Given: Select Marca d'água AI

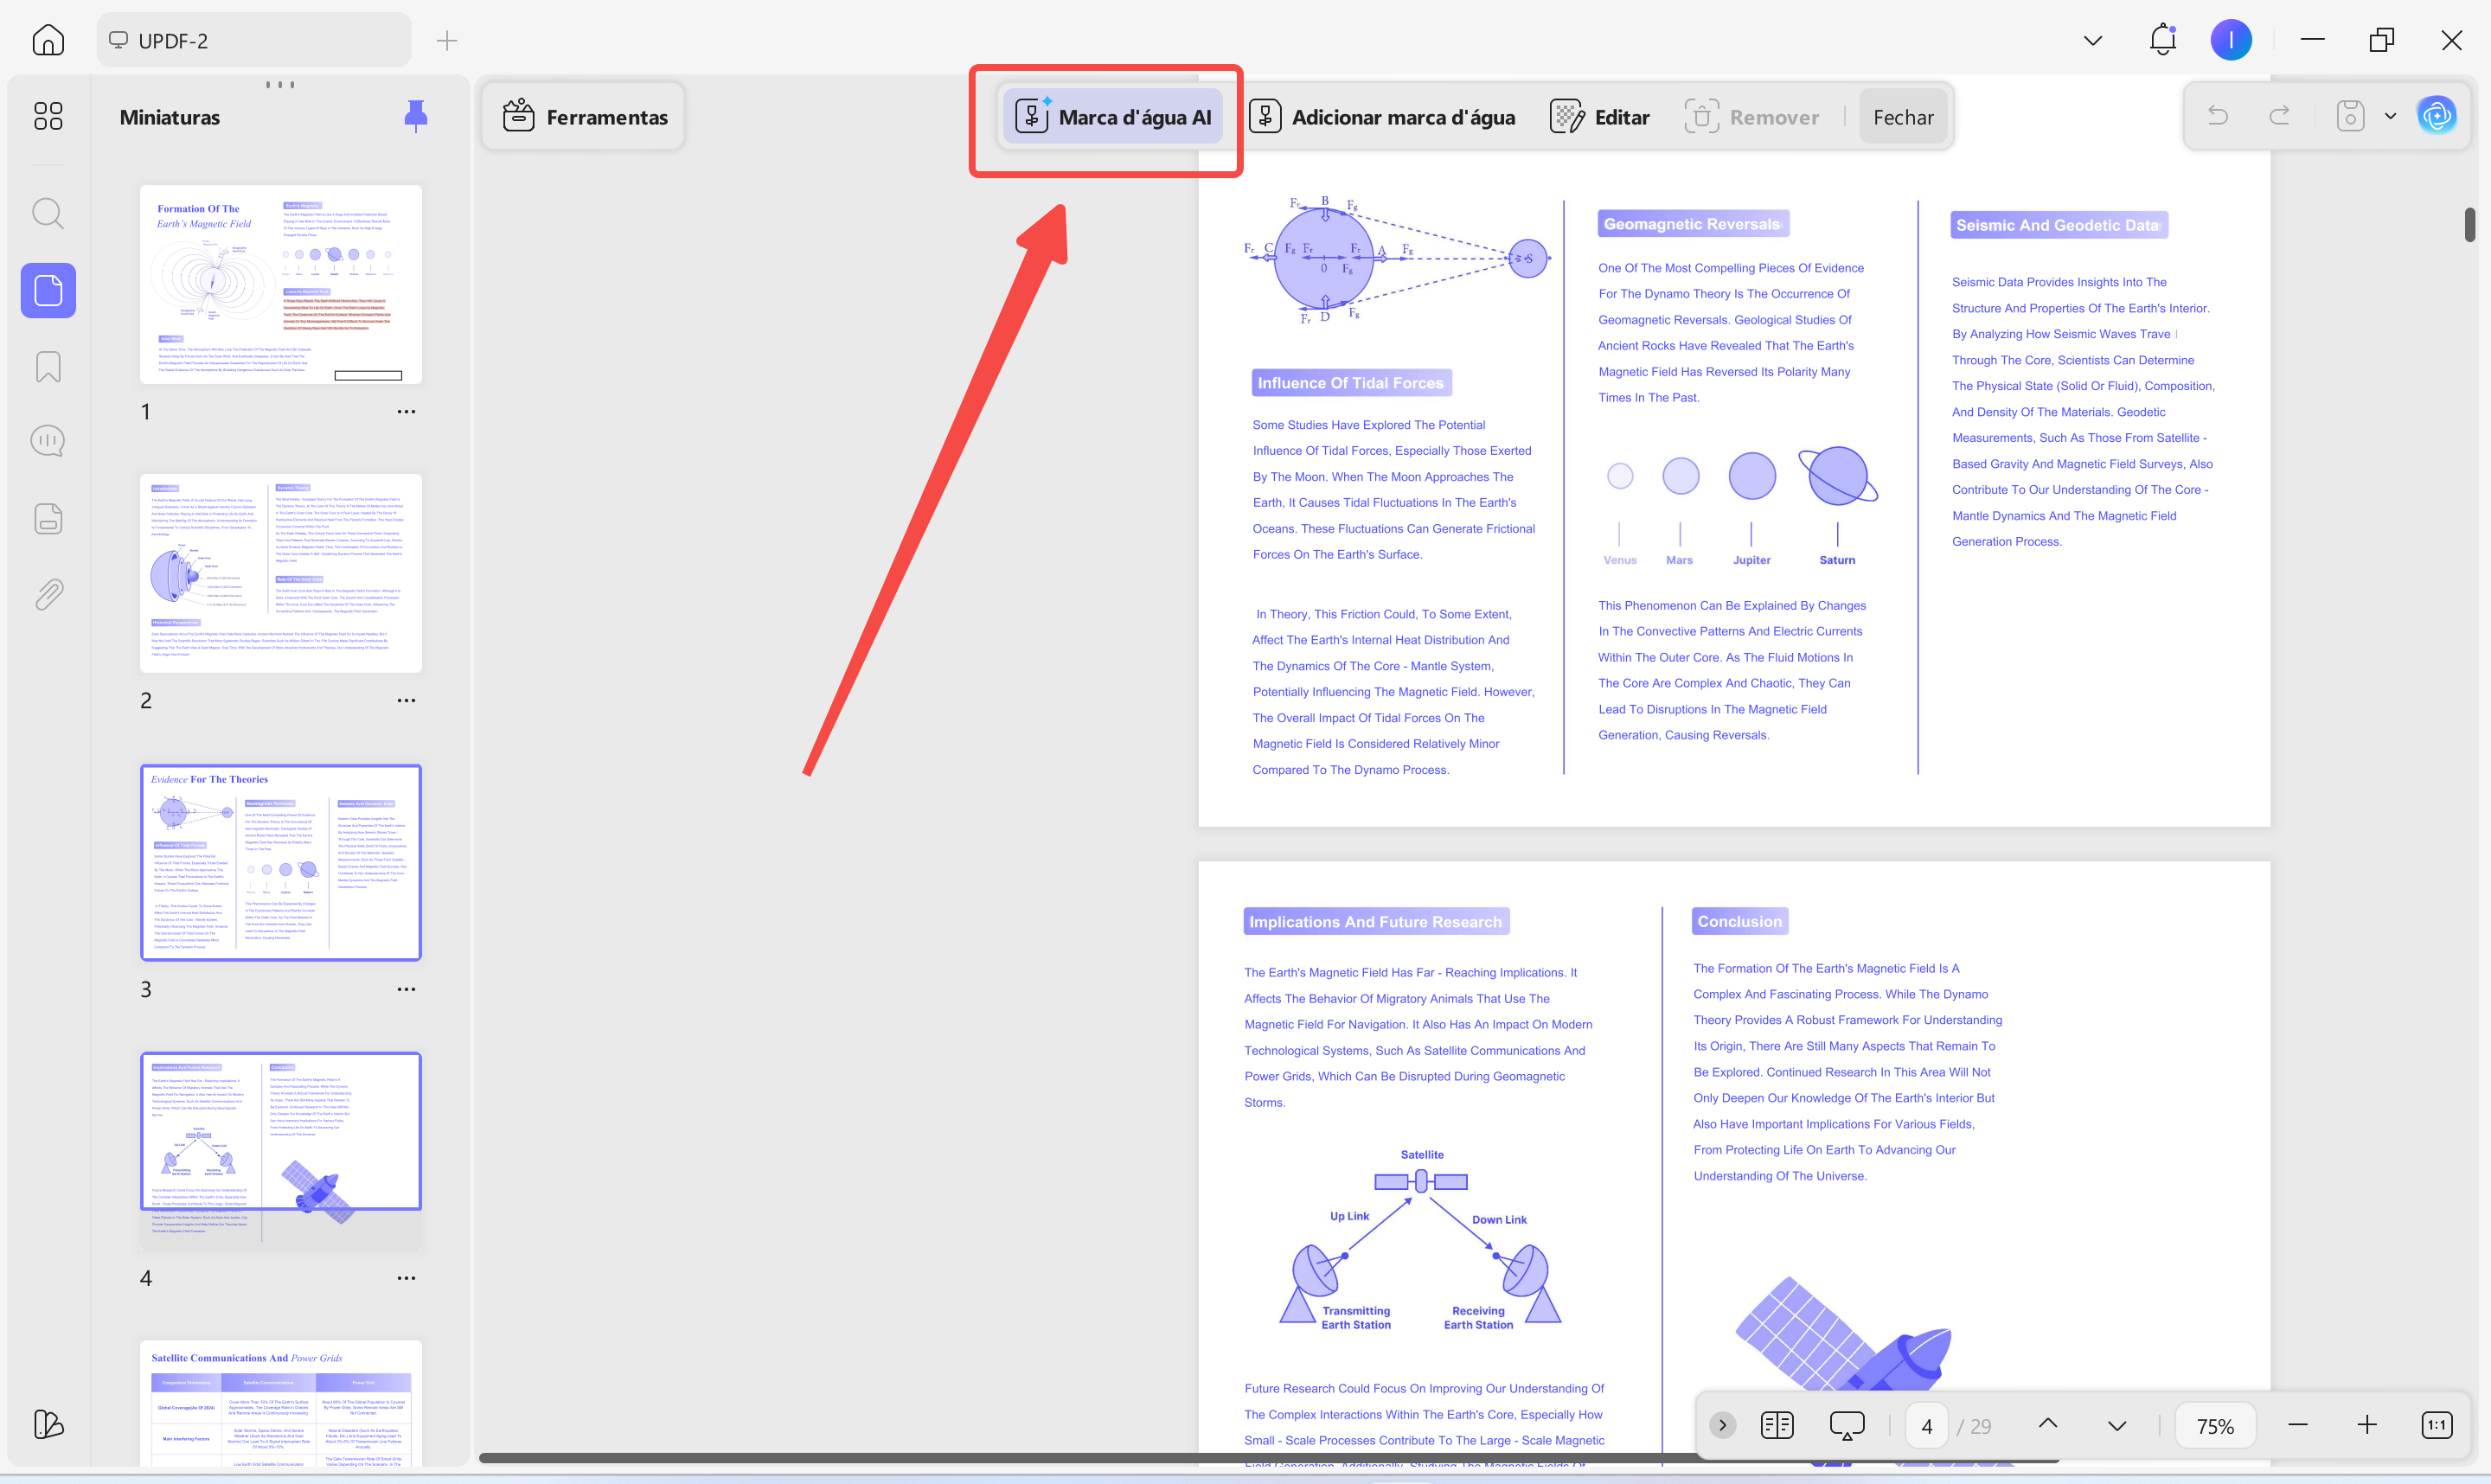Looking at the screenshot, I should click(1113, 117).
